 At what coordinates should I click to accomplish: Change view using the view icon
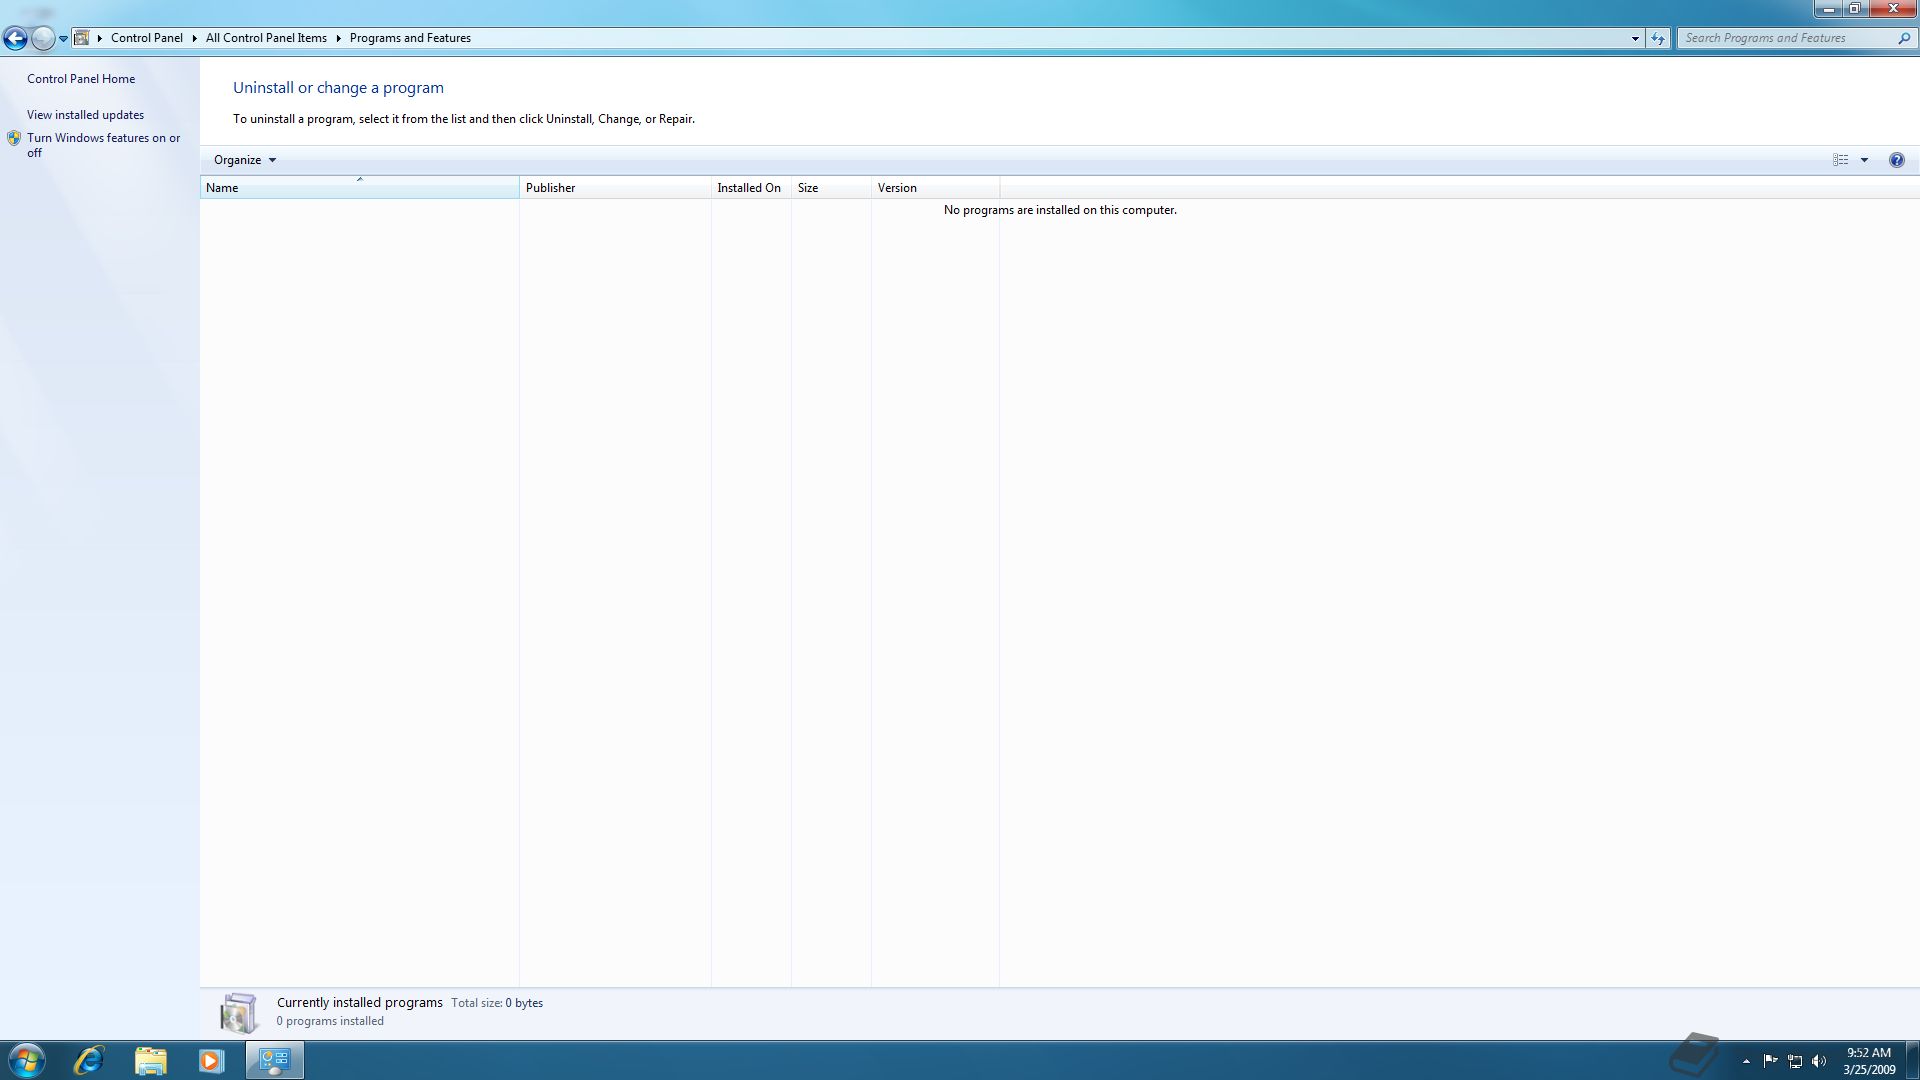1840,160
